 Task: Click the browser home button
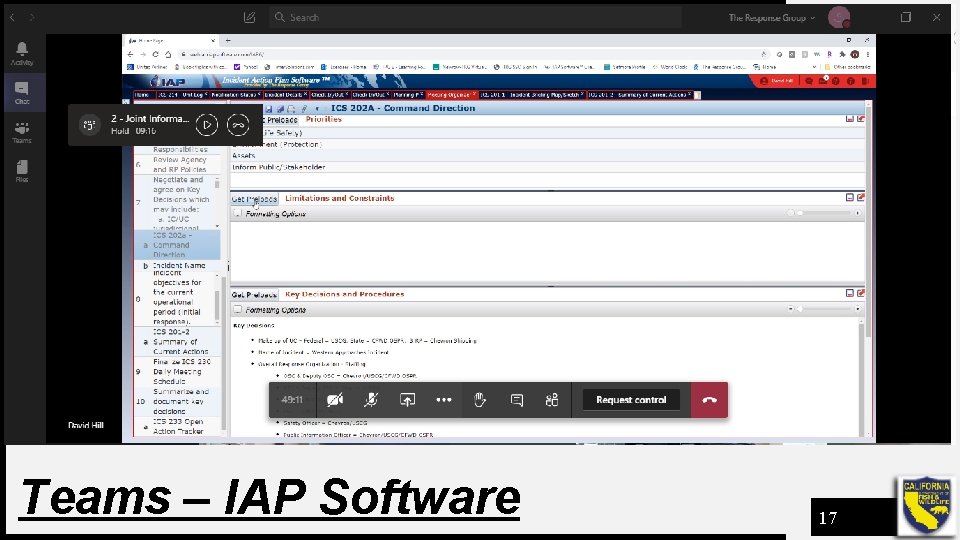tap(168, 54)
